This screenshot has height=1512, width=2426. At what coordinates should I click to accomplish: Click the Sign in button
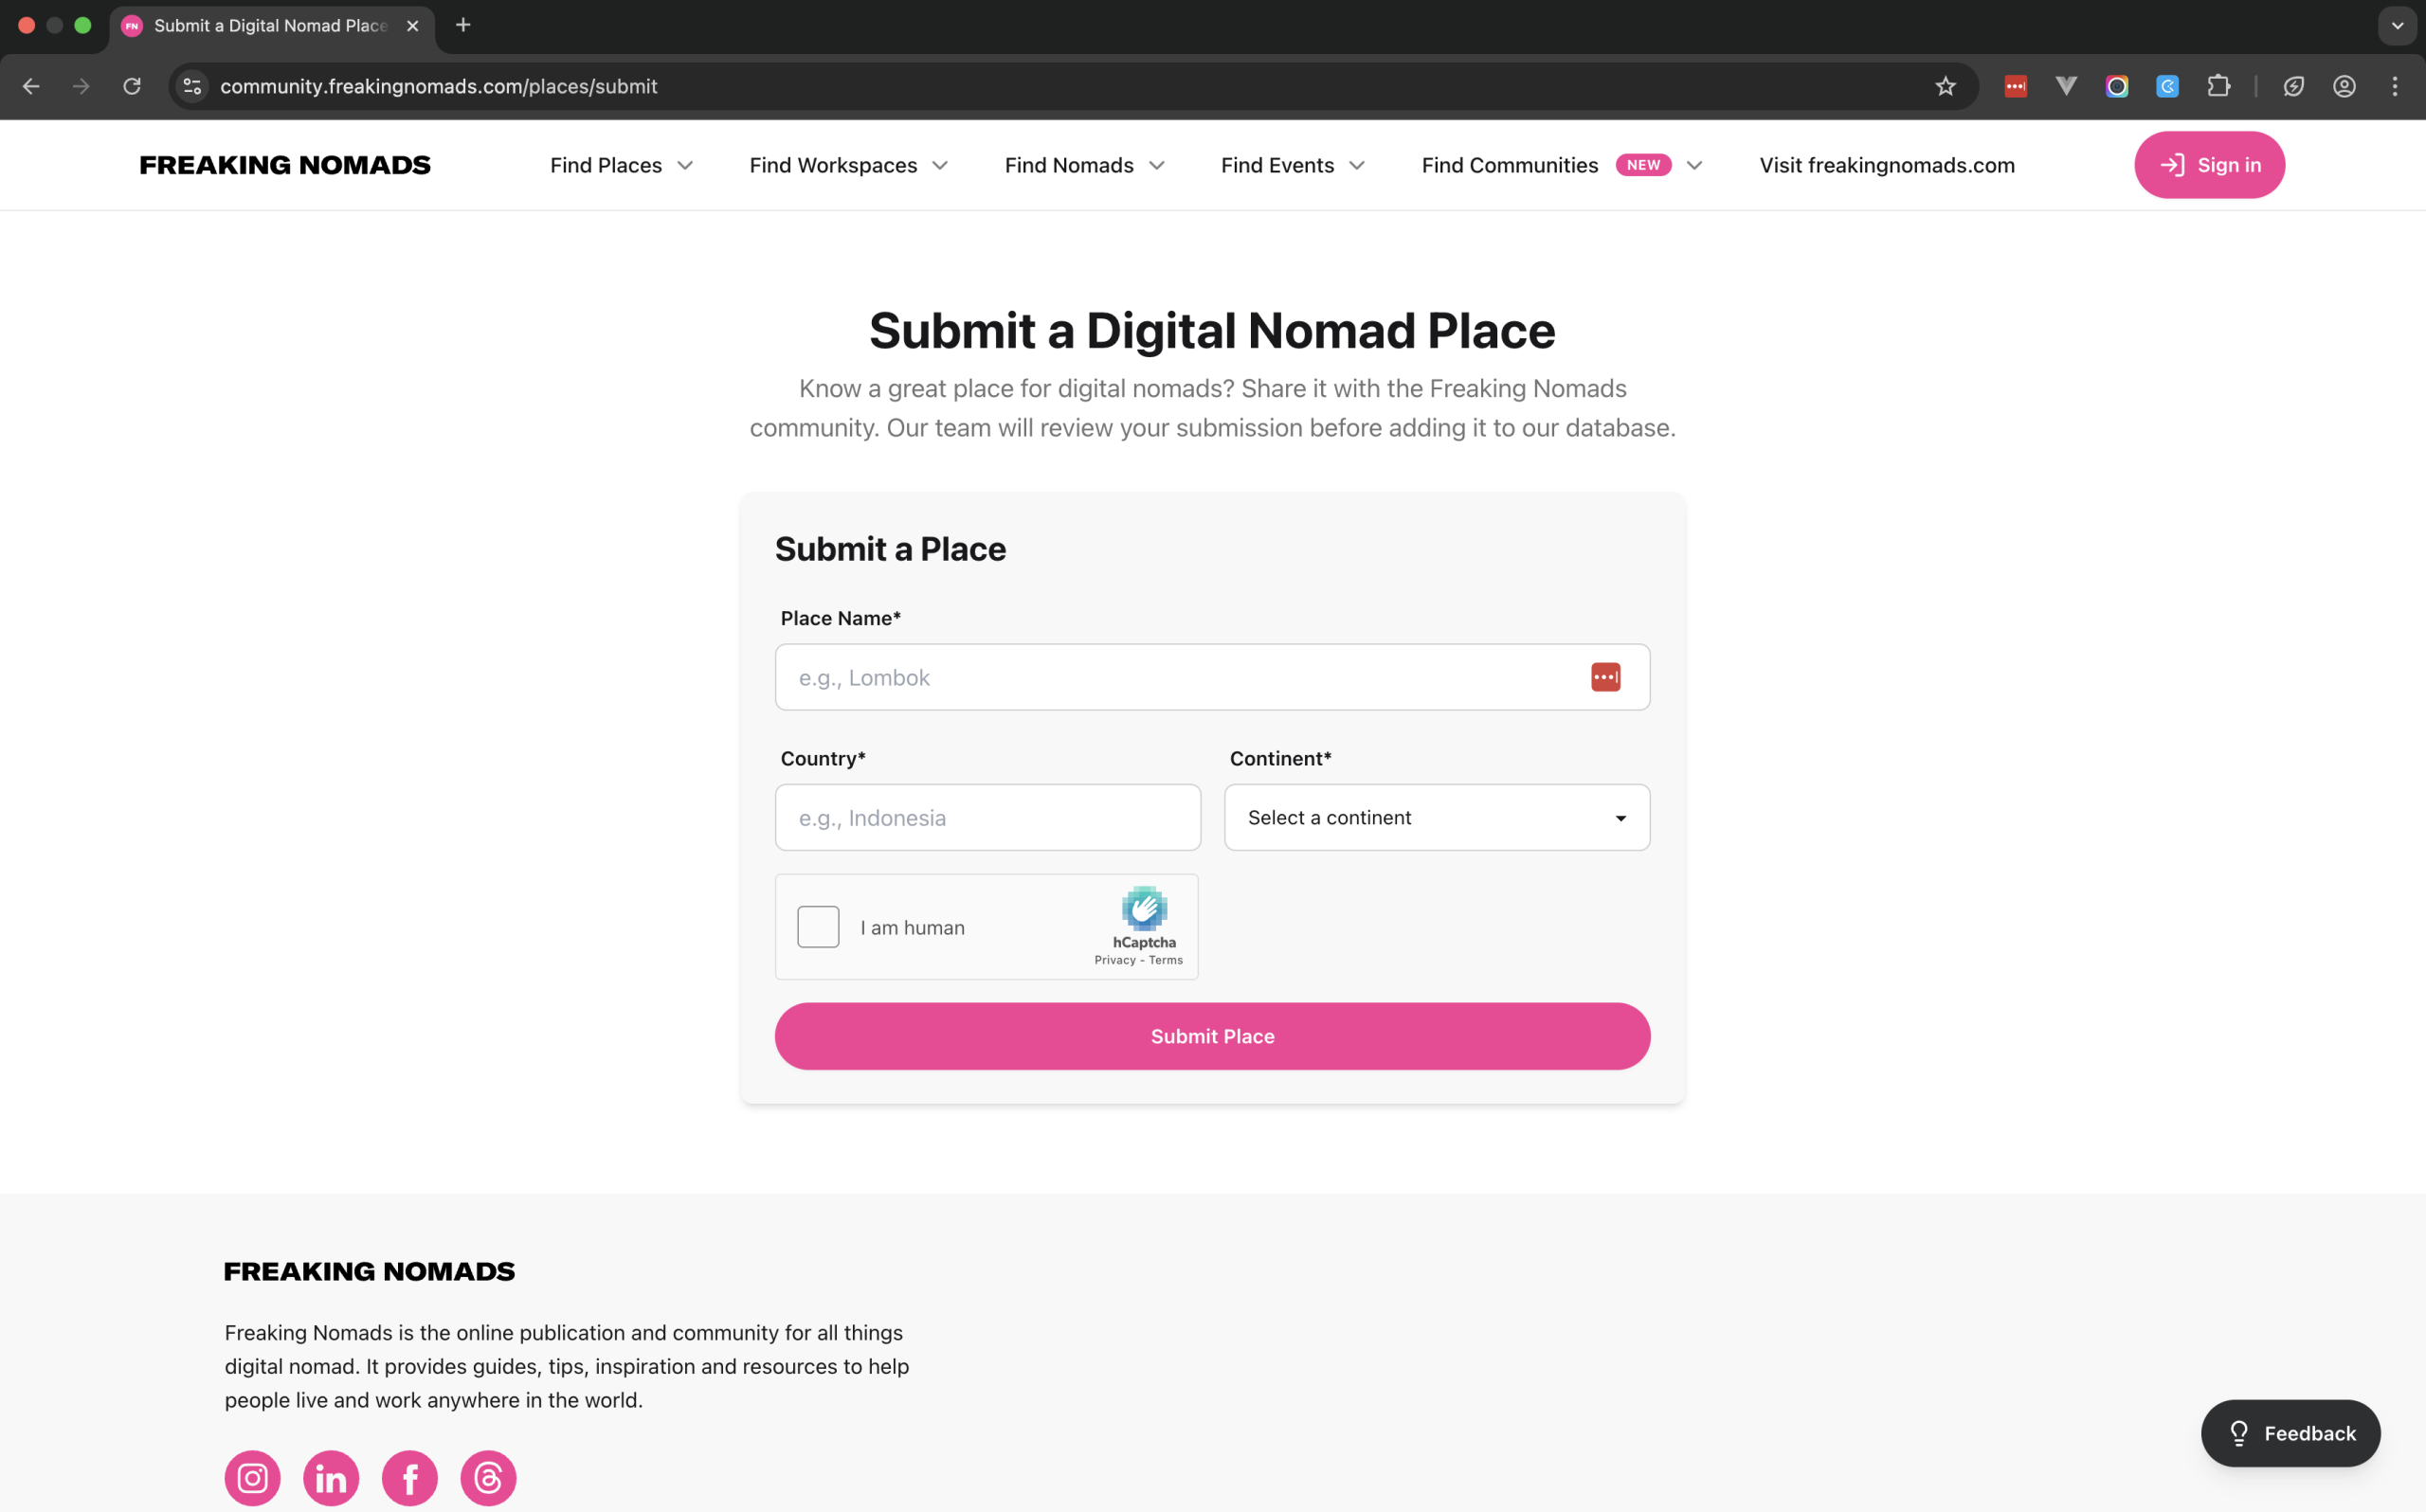pyautogui.click(x=2209, y=165)
